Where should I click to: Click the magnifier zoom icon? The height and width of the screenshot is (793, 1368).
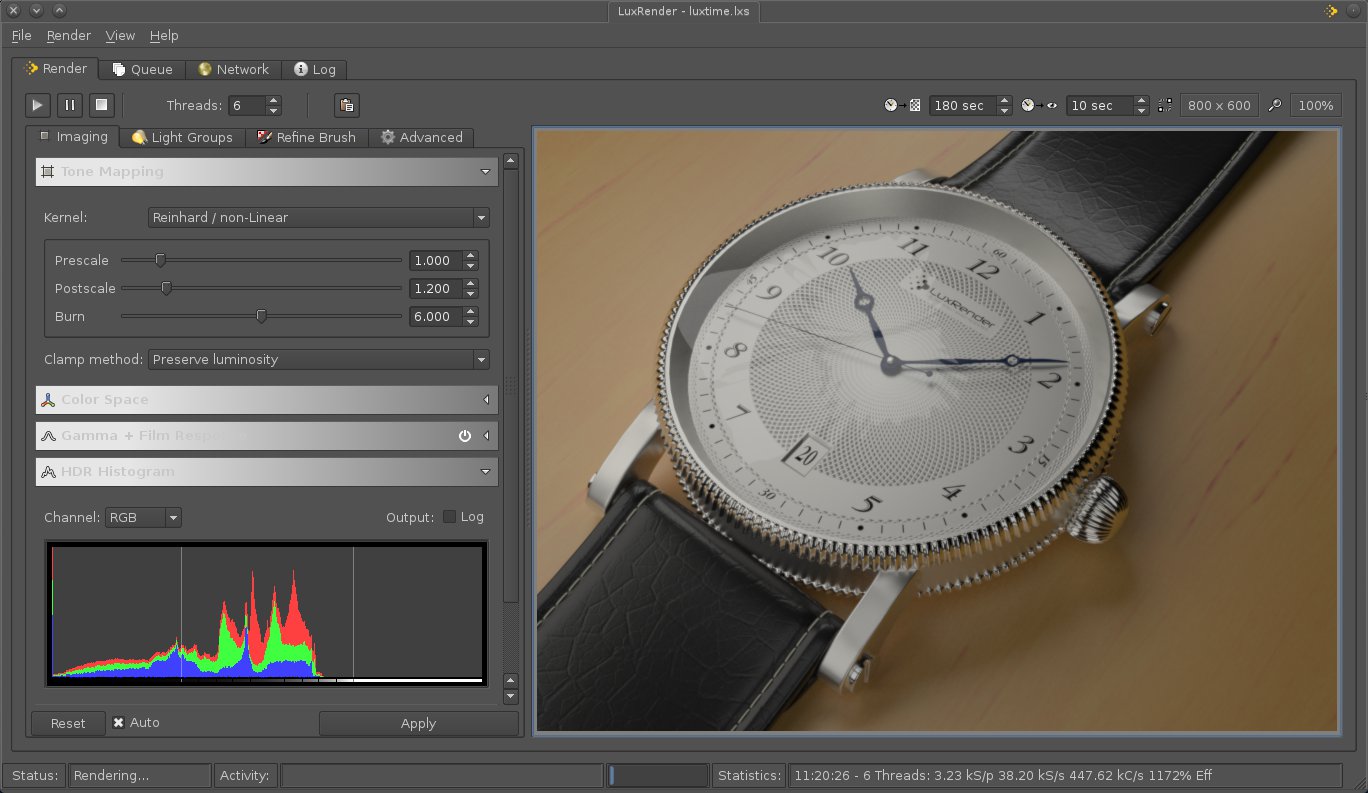[x=1274, y=105]
